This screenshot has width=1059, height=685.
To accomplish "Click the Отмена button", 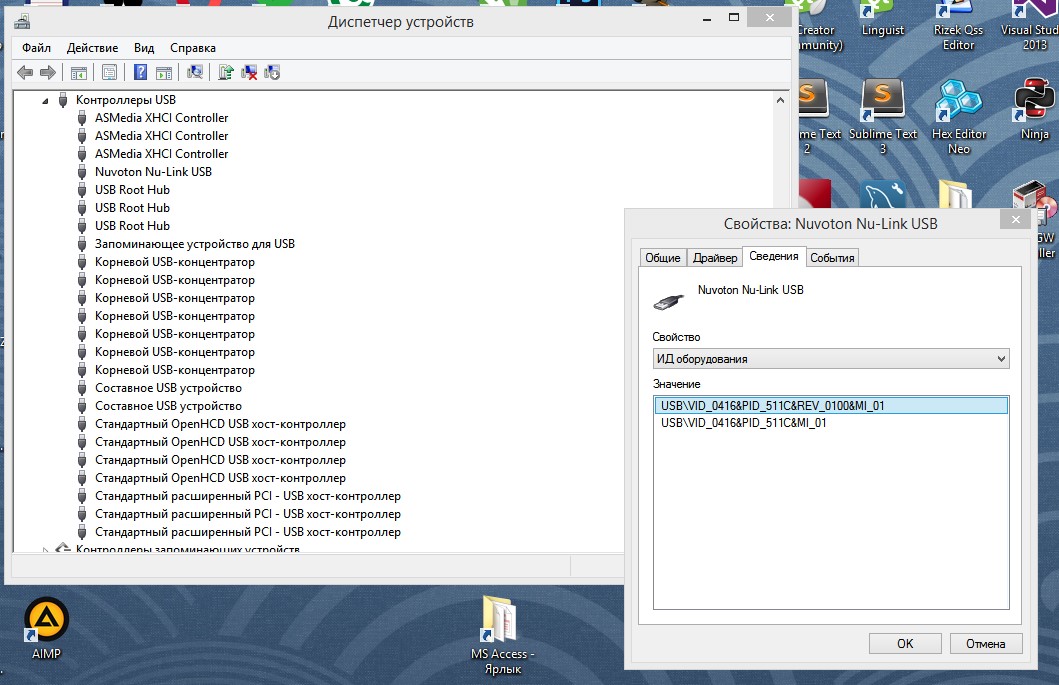I will click(x=985, y=644).
